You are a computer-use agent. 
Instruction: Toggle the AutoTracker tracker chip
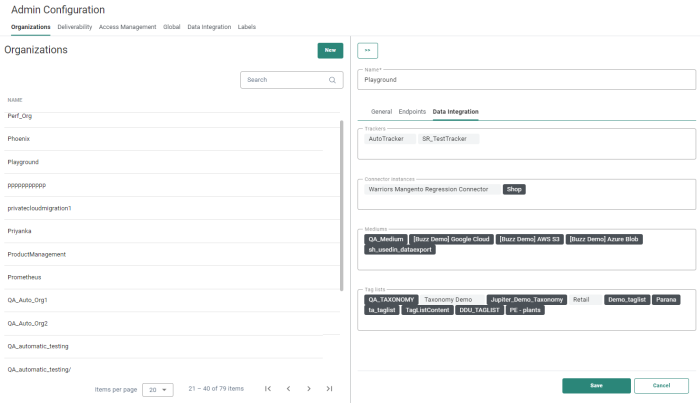[x=386, y=139]
